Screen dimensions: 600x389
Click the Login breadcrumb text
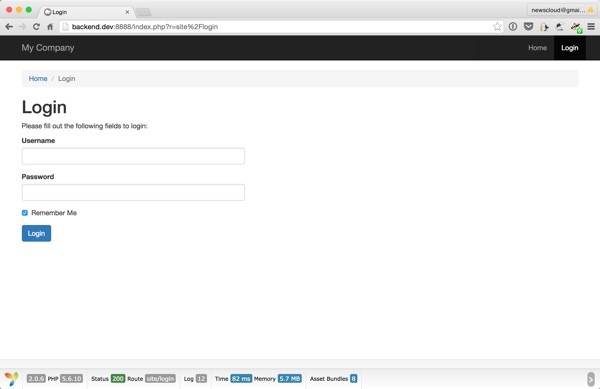pos(67,78)
